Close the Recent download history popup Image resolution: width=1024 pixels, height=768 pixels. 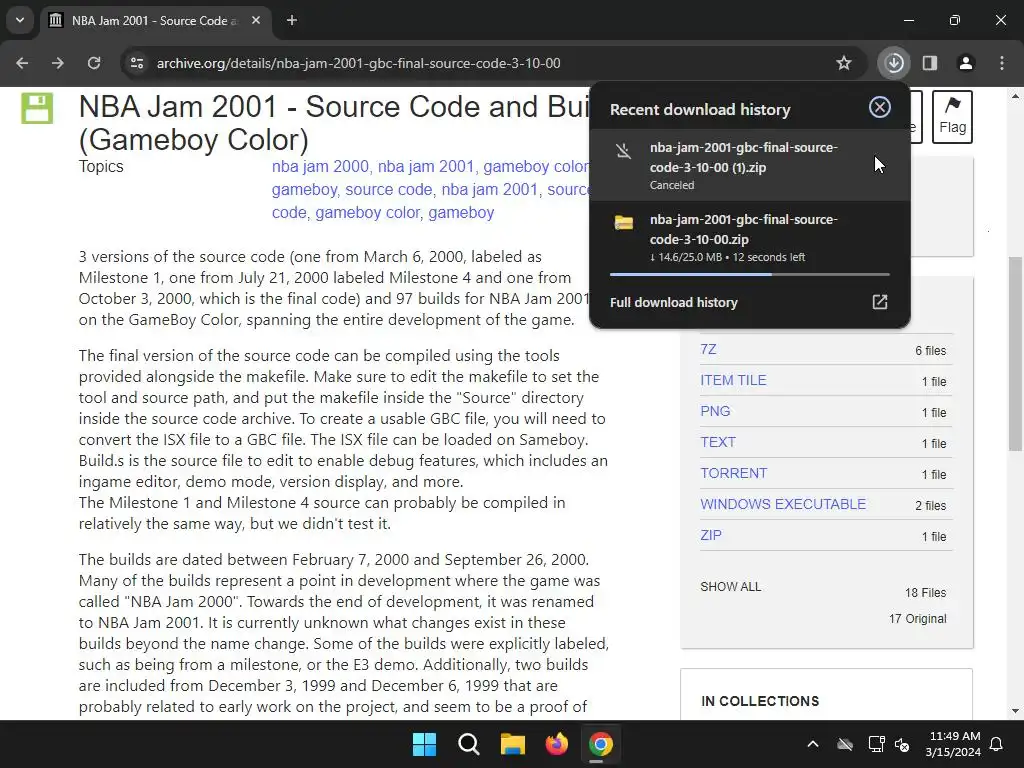[x=880, y=107]
